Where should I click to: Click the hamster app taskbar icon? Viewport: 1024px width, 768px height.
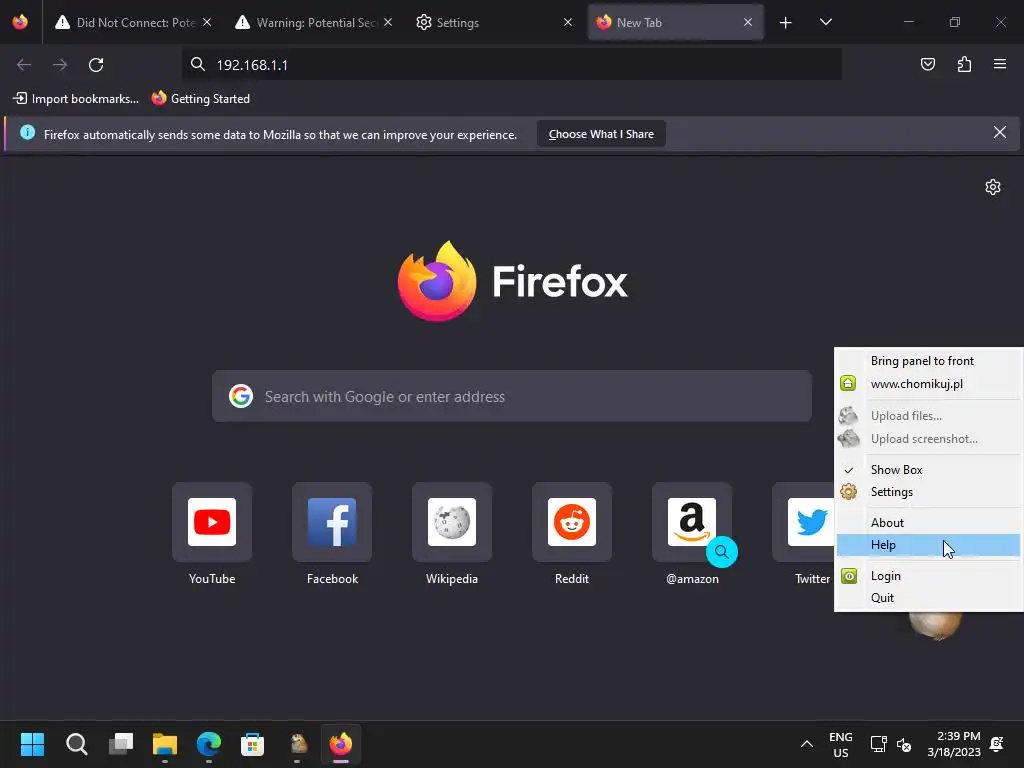[x=298, y=744]
